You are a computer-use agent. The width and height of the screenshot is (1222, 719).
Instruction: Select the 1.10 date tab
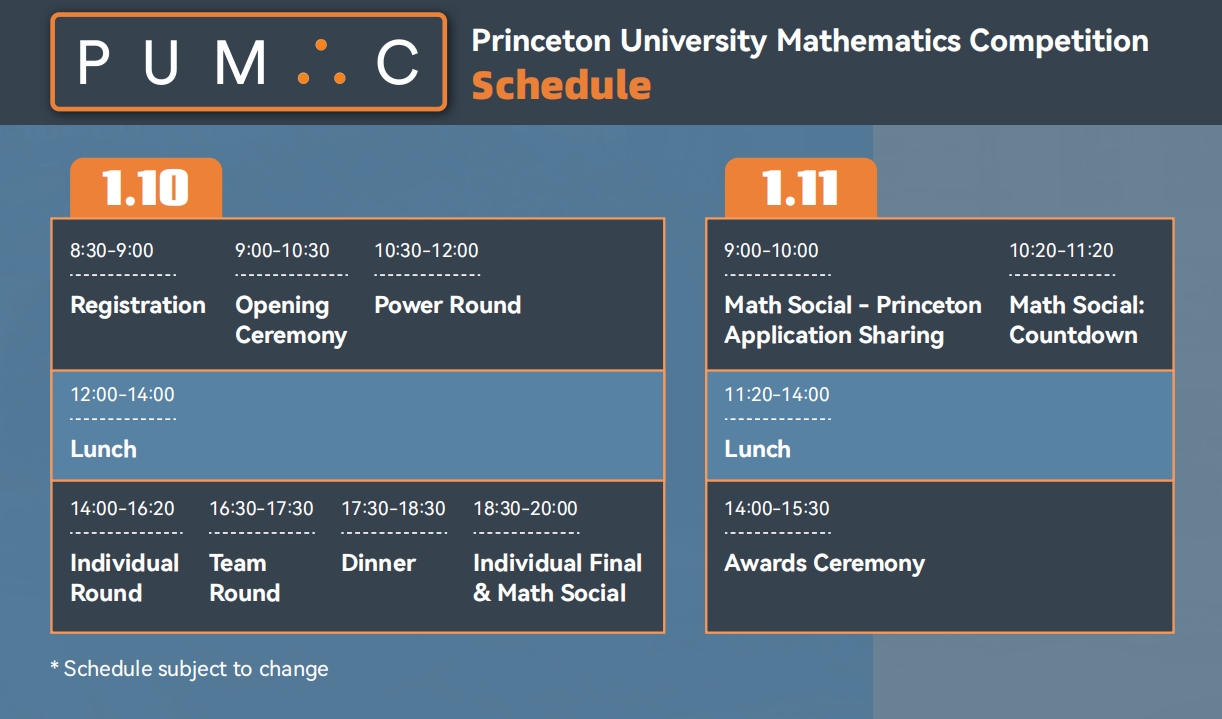[x=146, y=188]
